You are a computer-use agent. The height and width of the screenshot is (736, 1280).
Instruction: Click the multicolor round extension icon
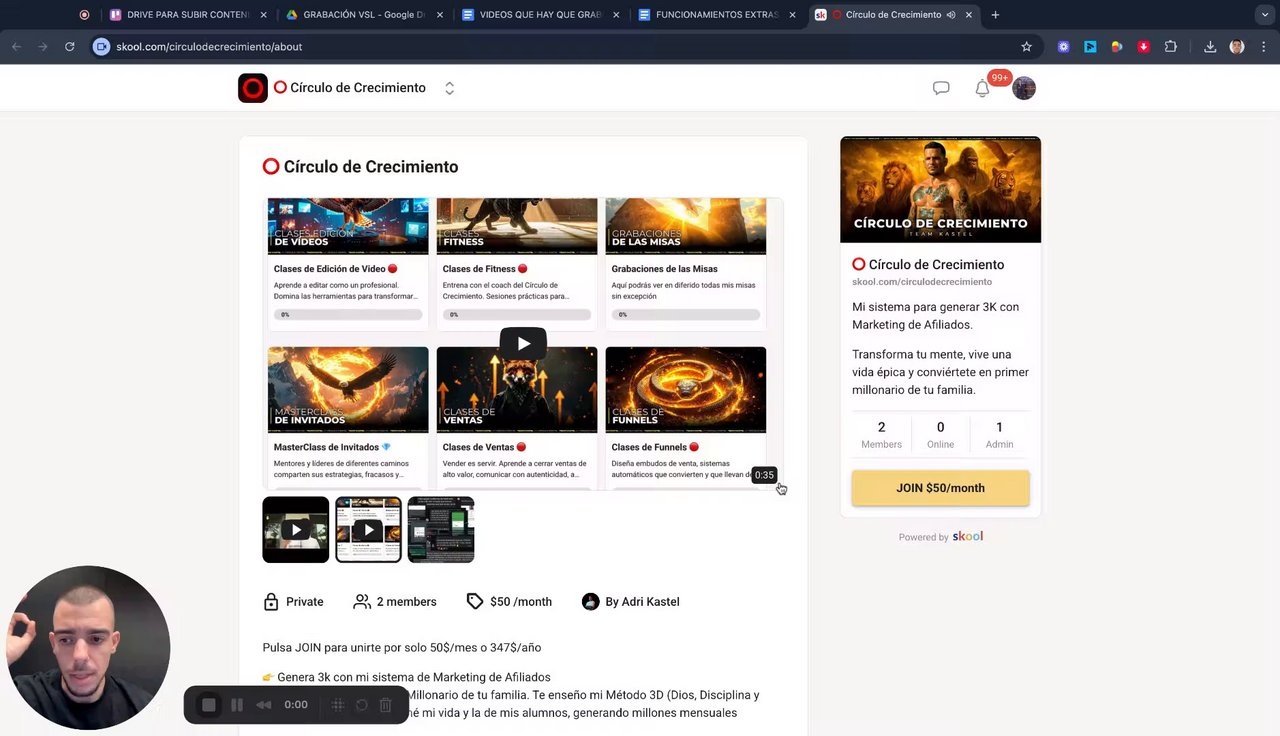coord(1116,46)
